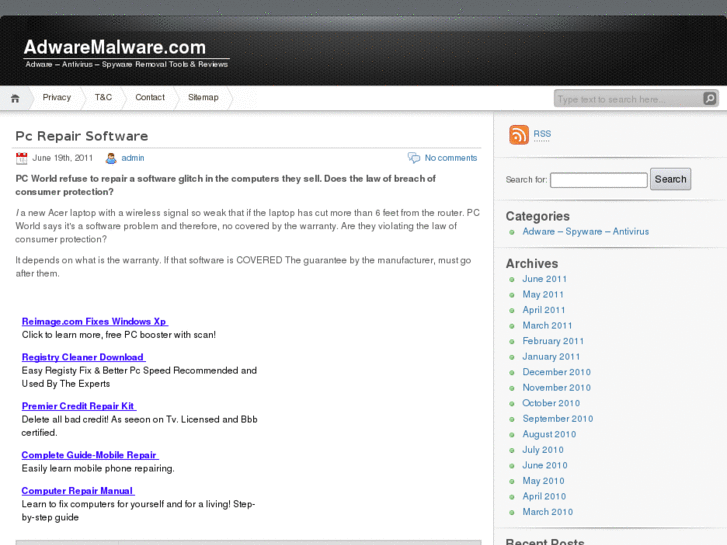The image size is (727, 545).
Task: Click 'Easily learn mobile phone repairing.' text
Action: pos(98,468)
